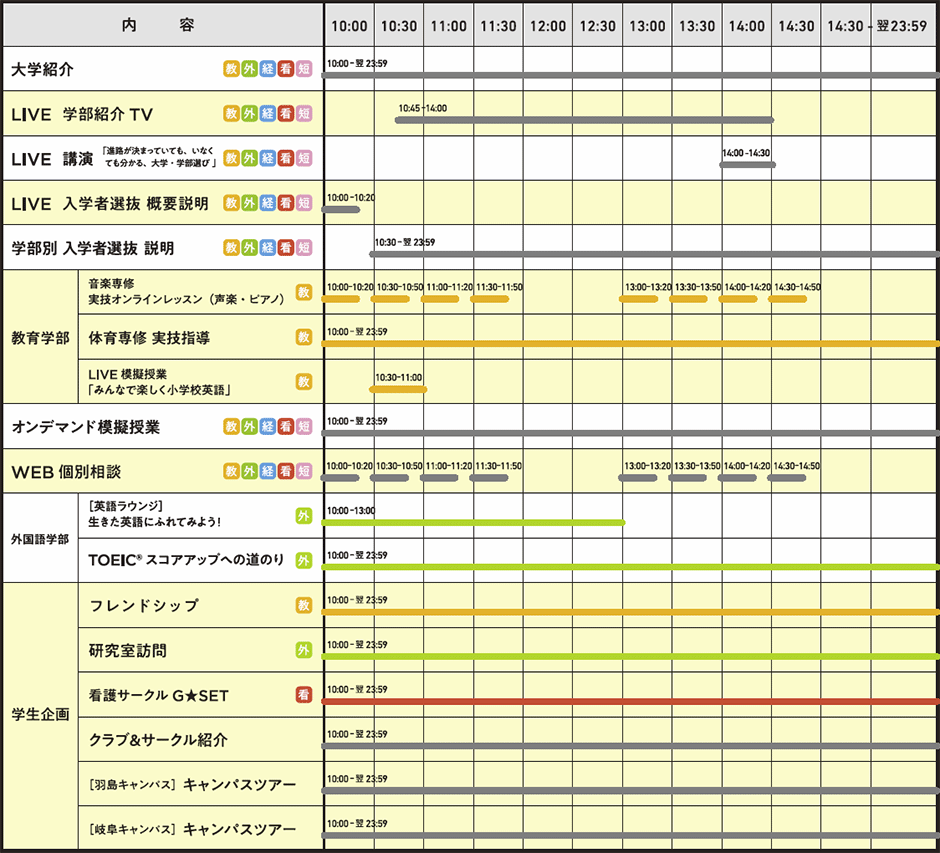Click the red 看 badge in 大学紹介 row
The image size is (940, 853).
(286, 69)
